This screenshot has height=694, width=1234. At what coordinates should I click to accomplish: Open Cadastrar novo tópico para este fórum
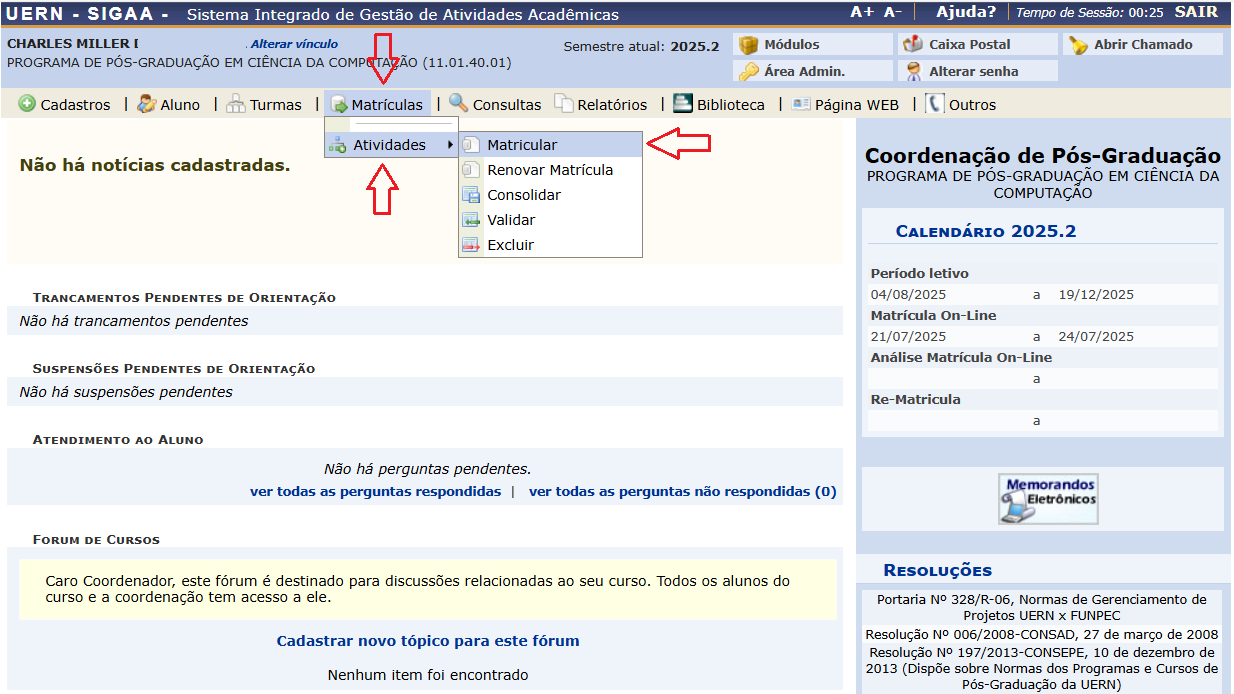click(x=428, y=641)
